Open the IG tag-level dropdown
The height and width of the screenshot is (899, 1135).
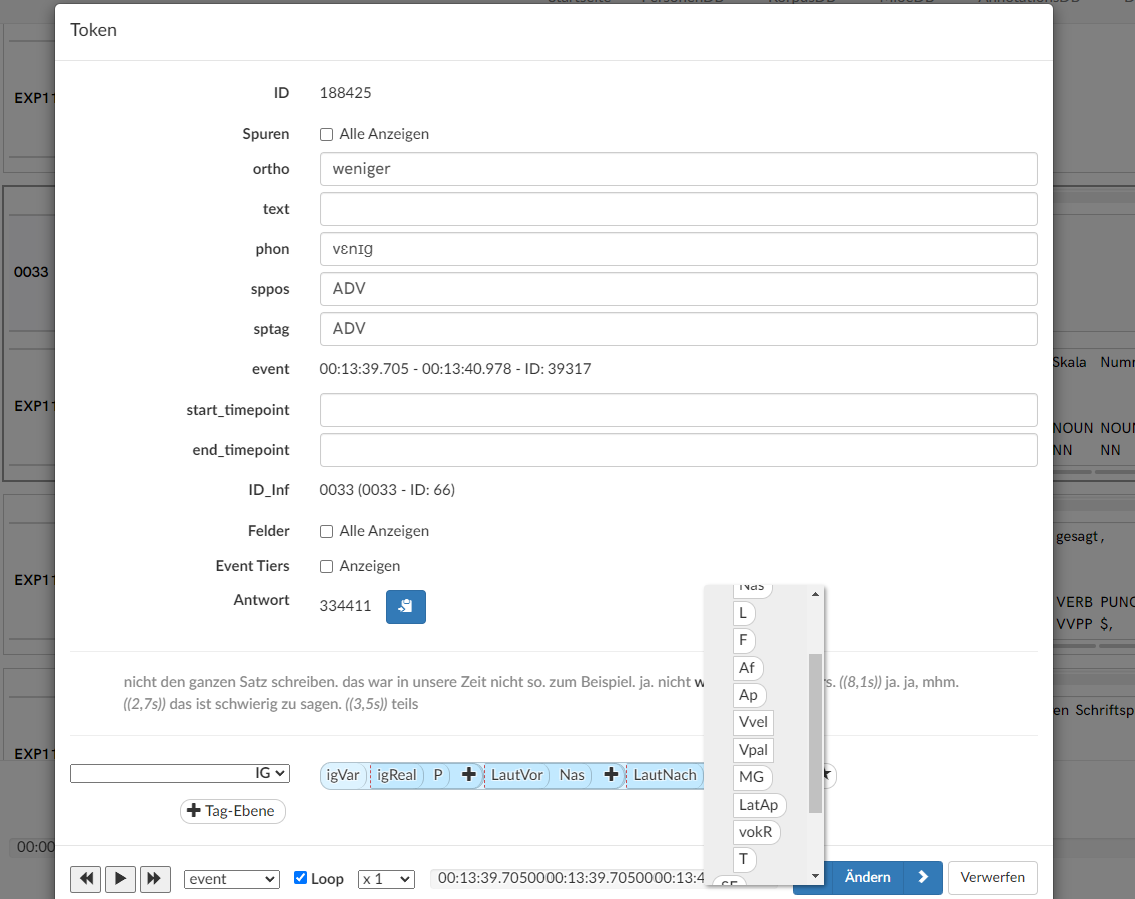coord(180,773)
